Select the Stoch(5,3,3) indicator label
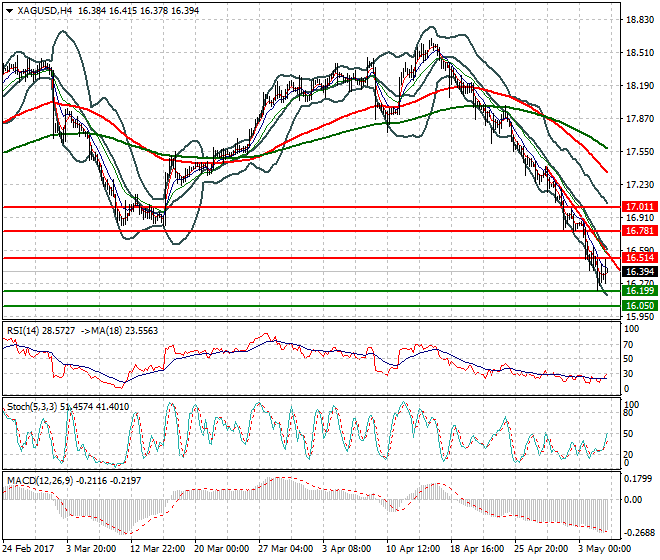 (x=32, y=407)
